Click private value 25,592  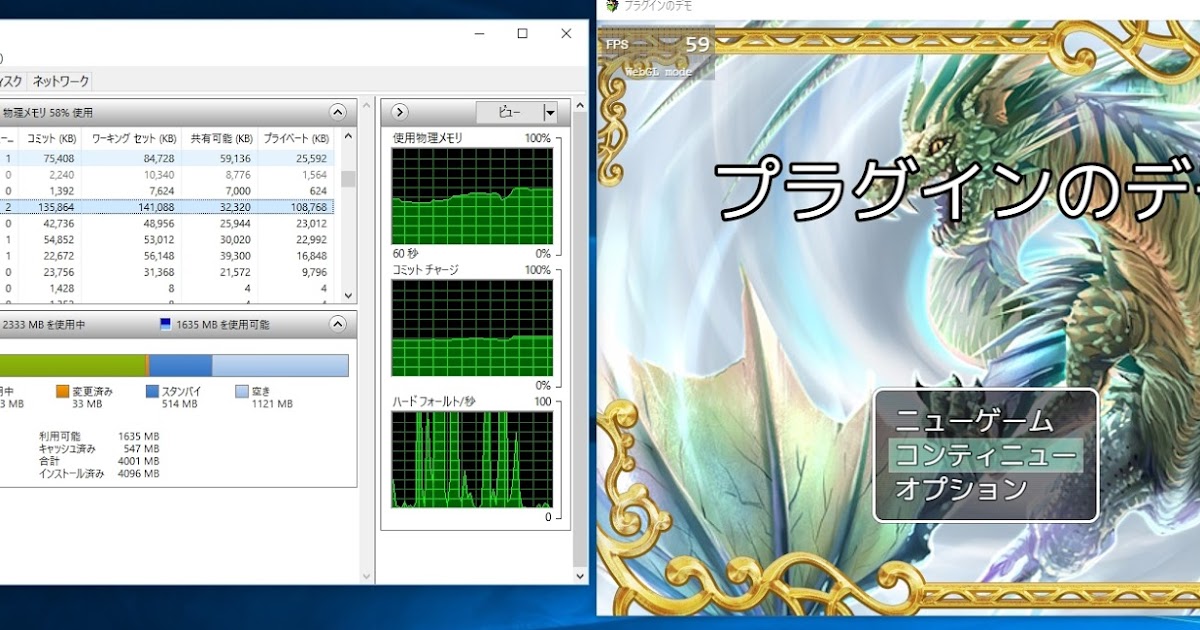310,158
